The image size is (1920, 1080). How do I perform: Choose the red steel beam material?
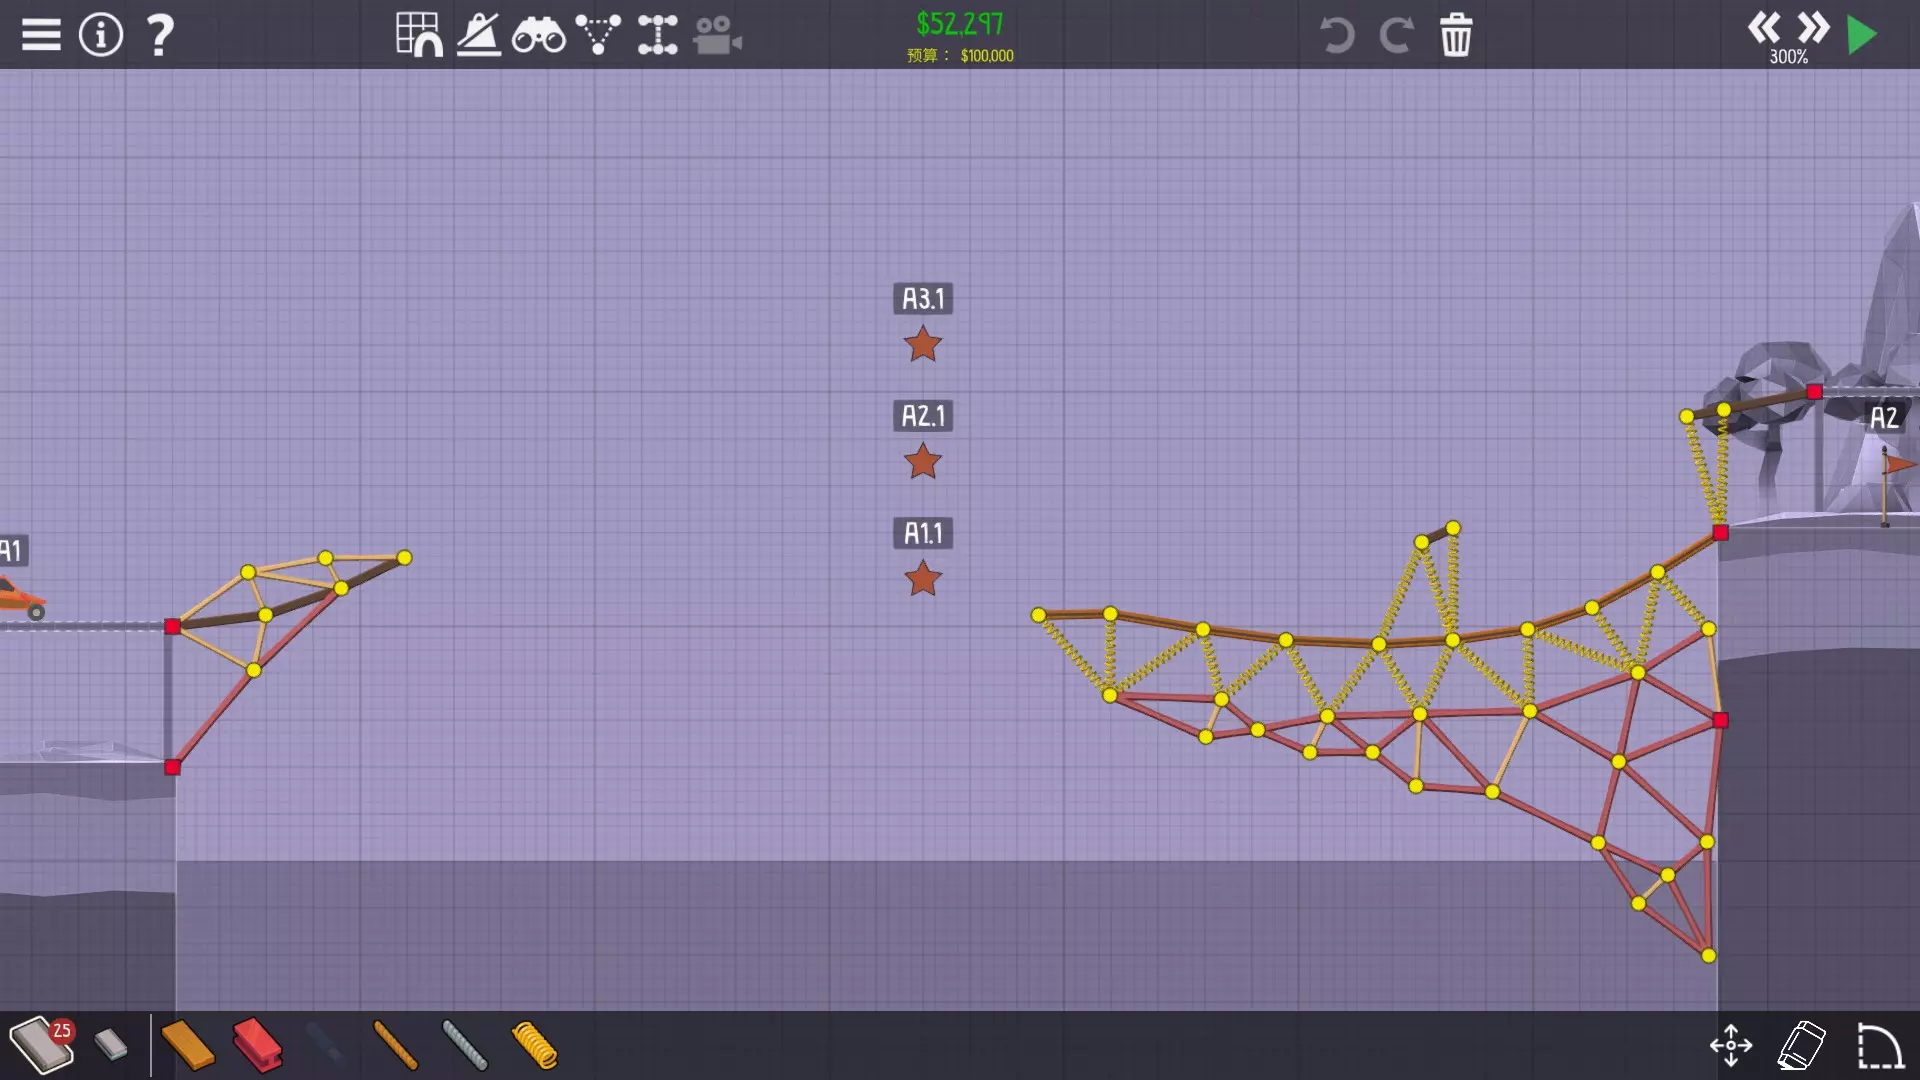tap(257, 1045)
